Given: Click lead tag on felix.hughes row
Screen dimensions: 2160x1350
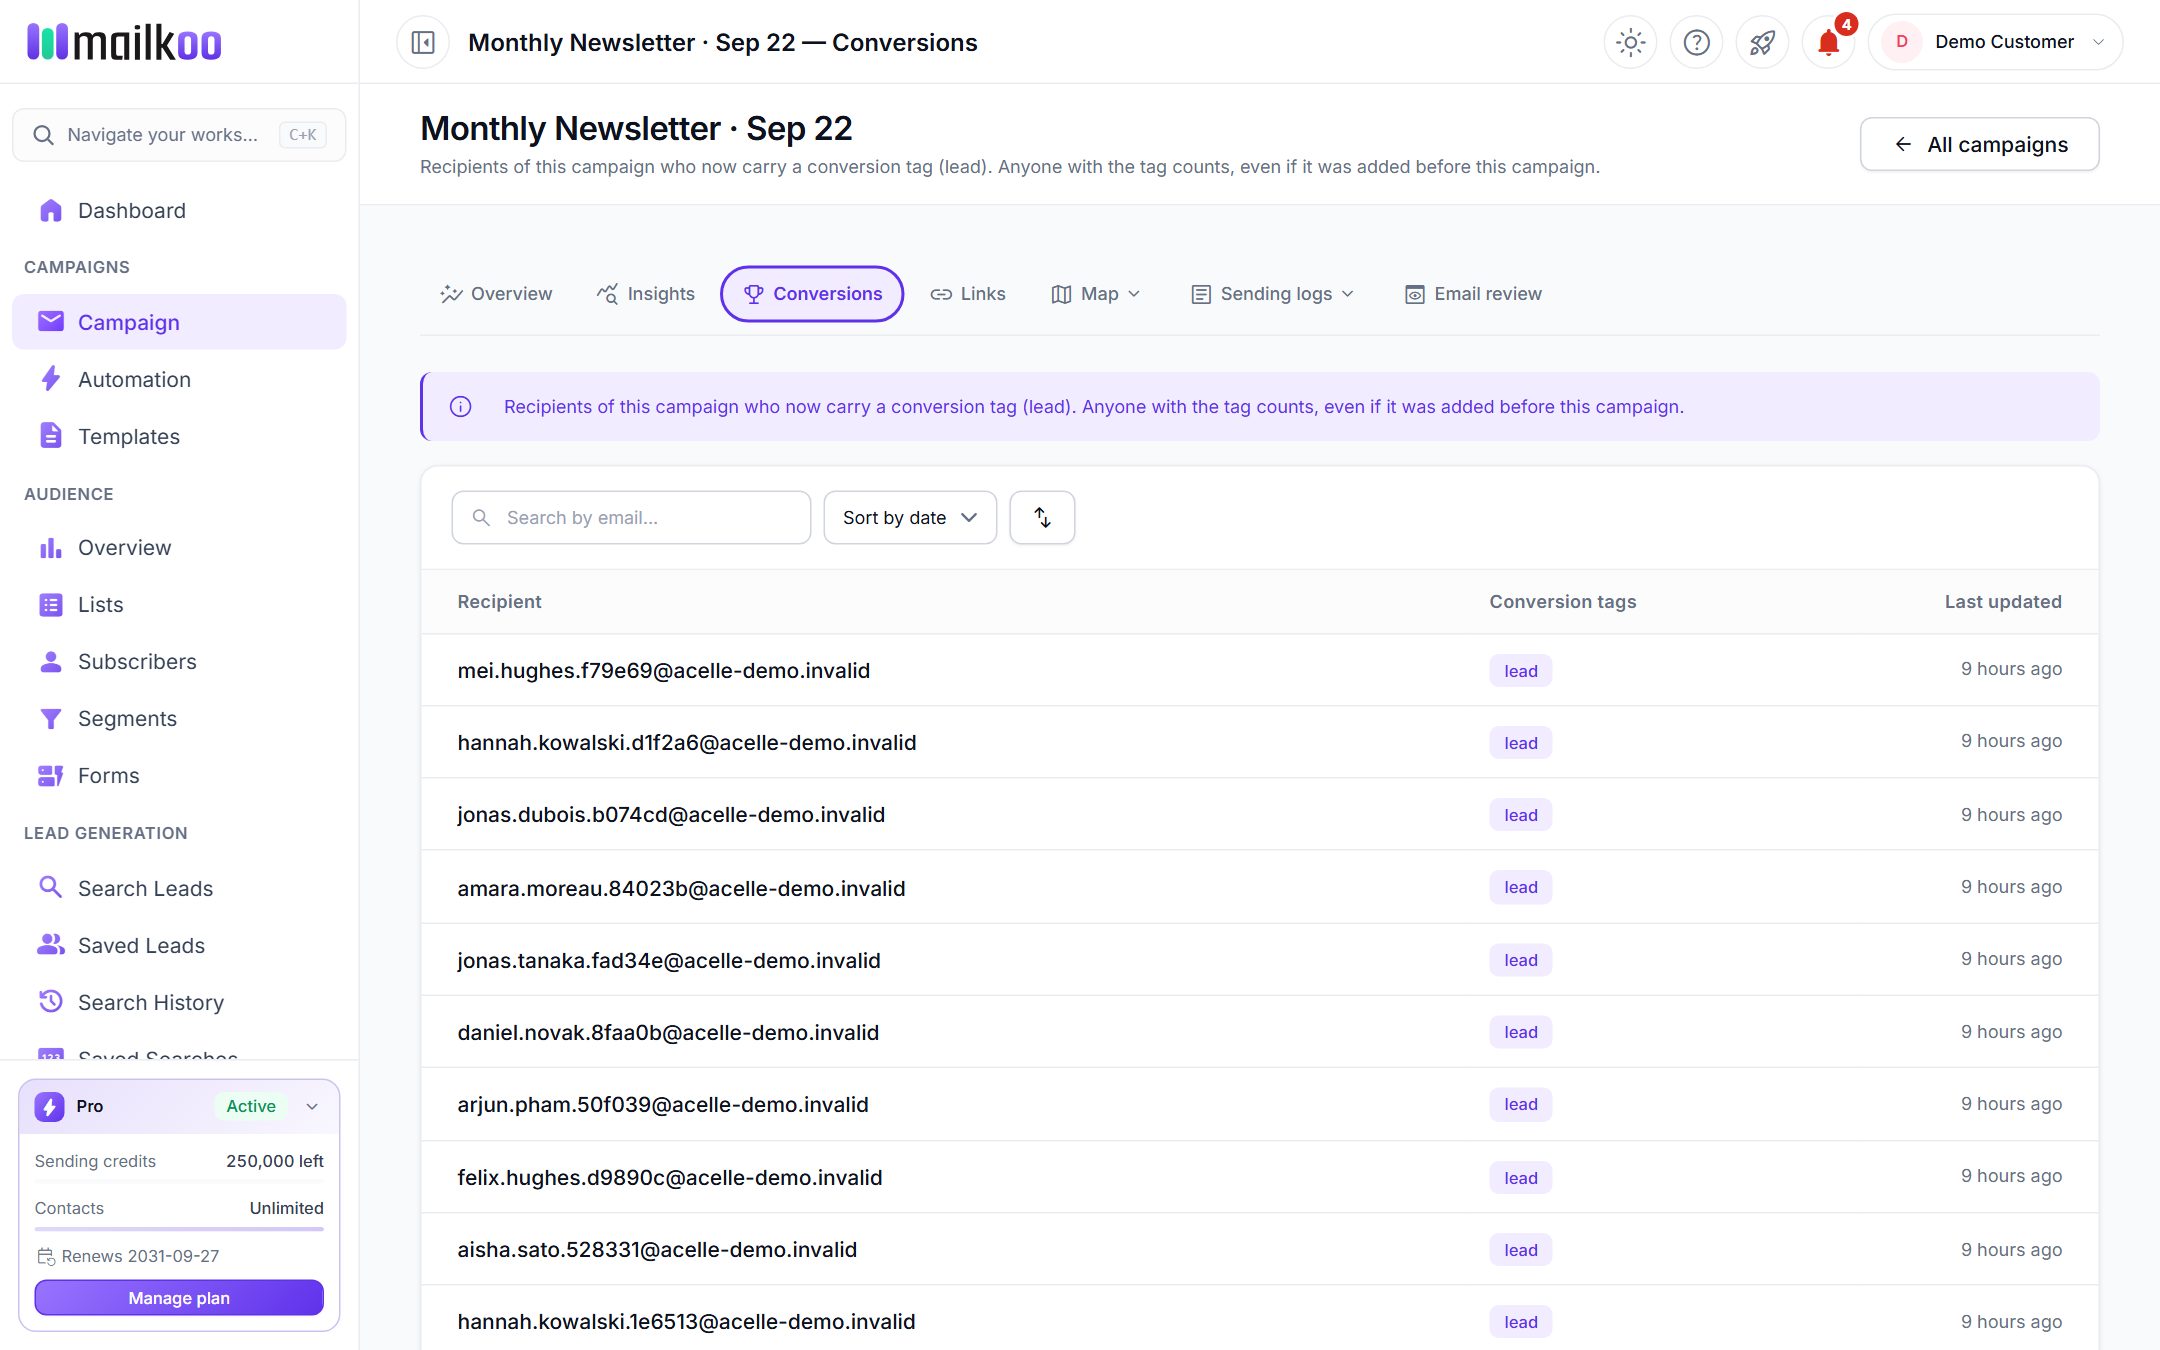Looking at the screenshot, I should [1520, 1178].
